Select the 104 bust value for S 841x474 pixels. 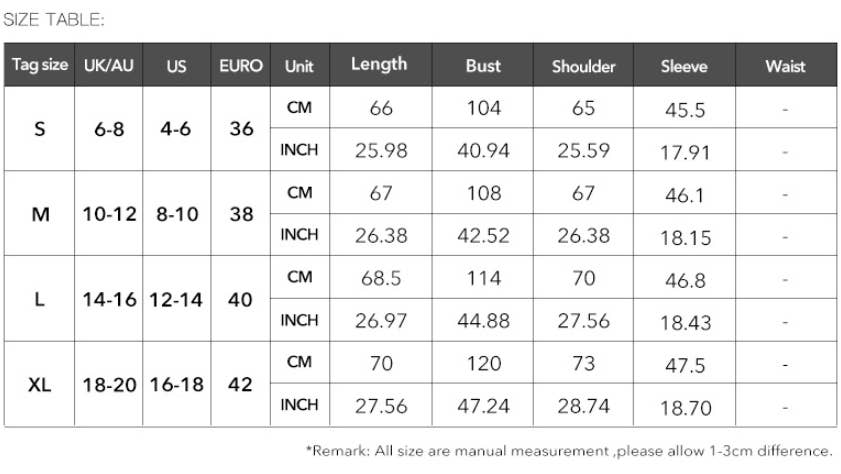pyautogui.click(x=483, y=108)
